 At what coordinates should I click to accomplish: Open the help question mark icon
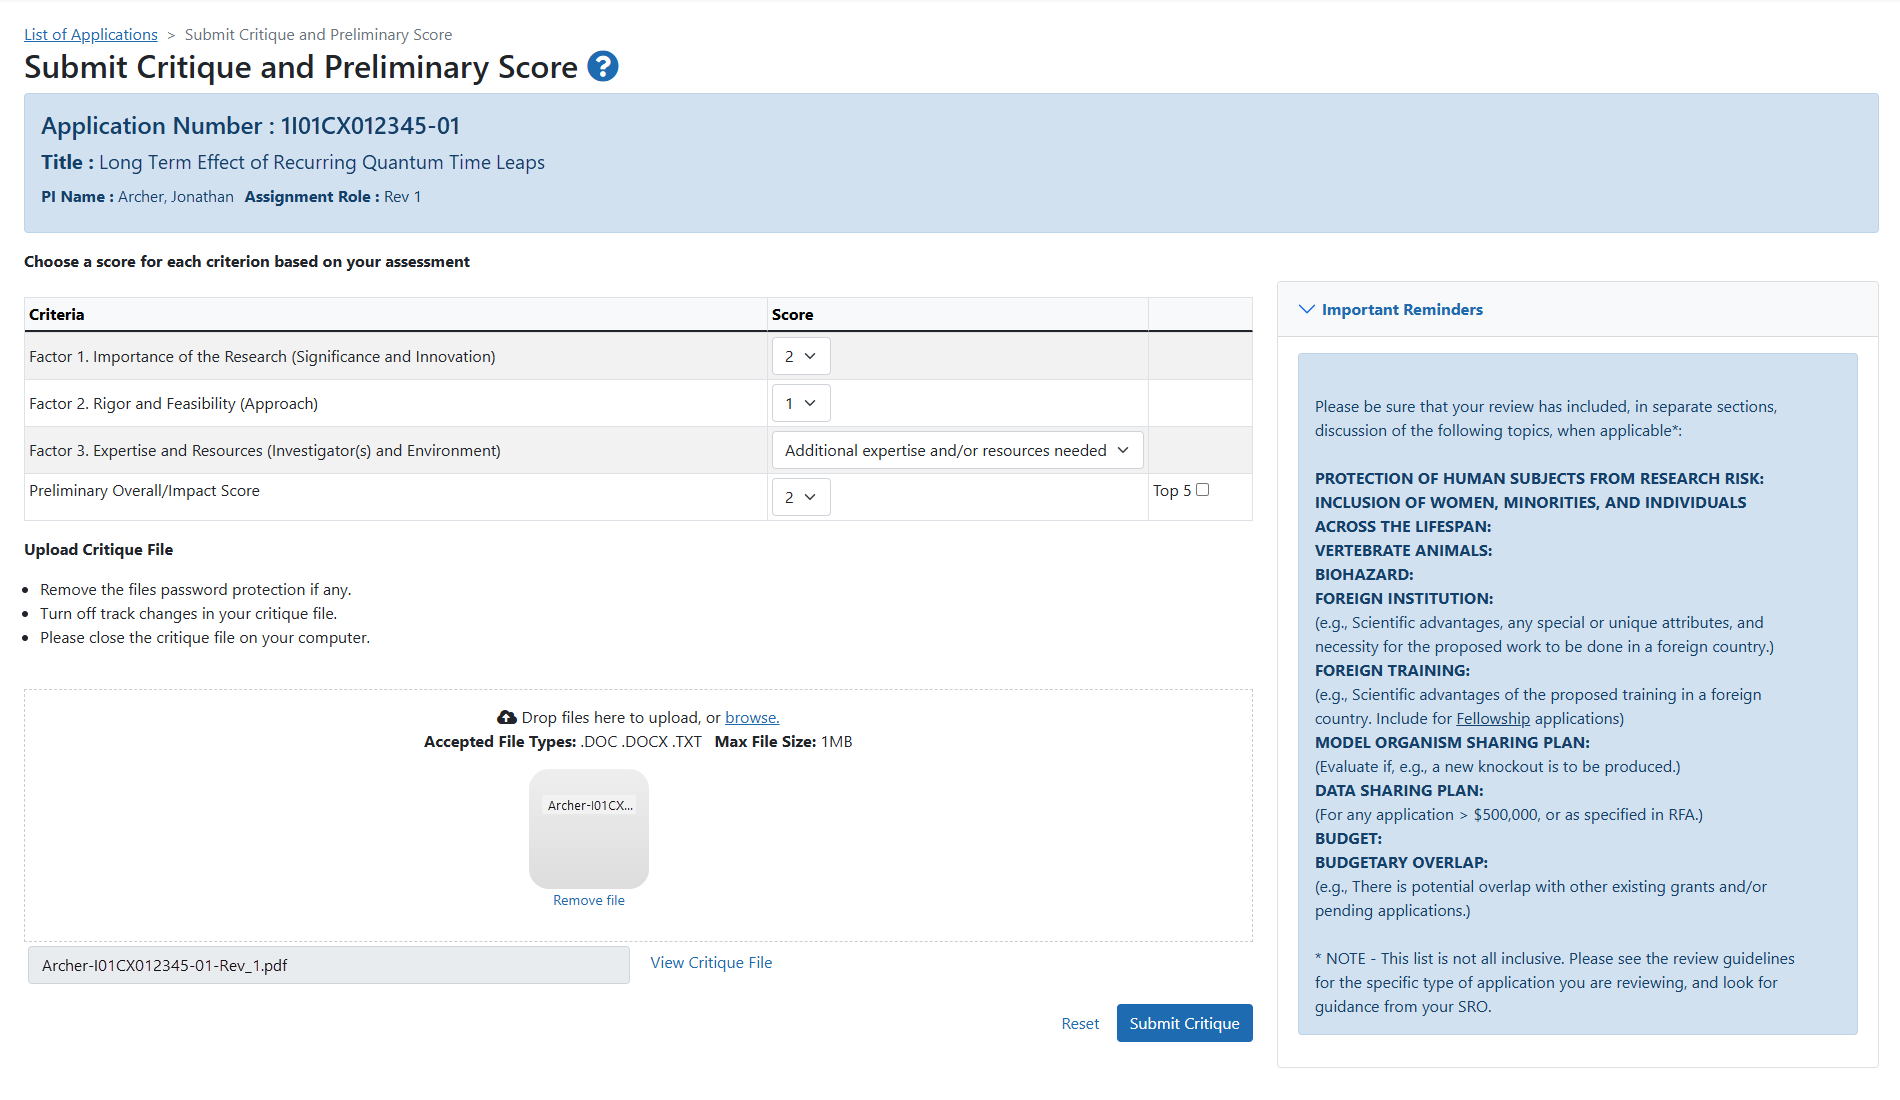602,66
